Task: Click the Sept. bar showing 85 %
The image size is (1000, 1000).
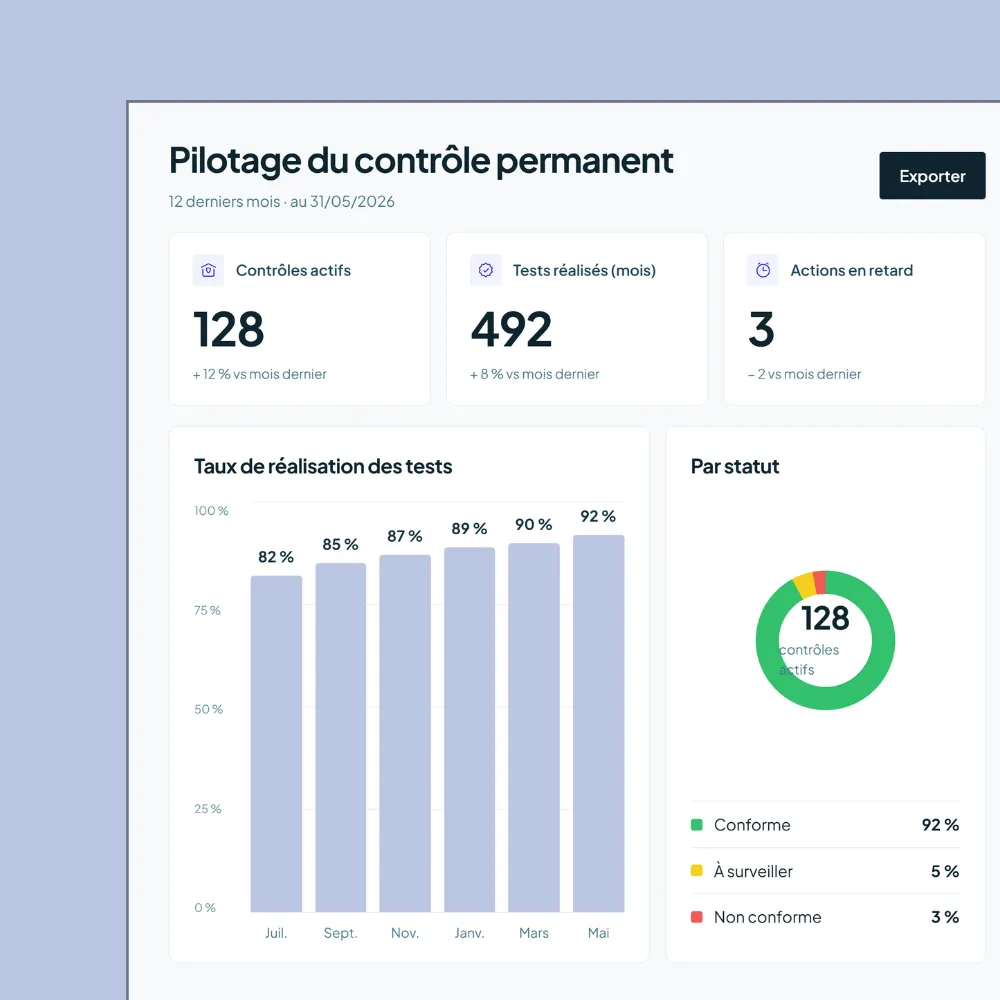Action: [341, 737]
